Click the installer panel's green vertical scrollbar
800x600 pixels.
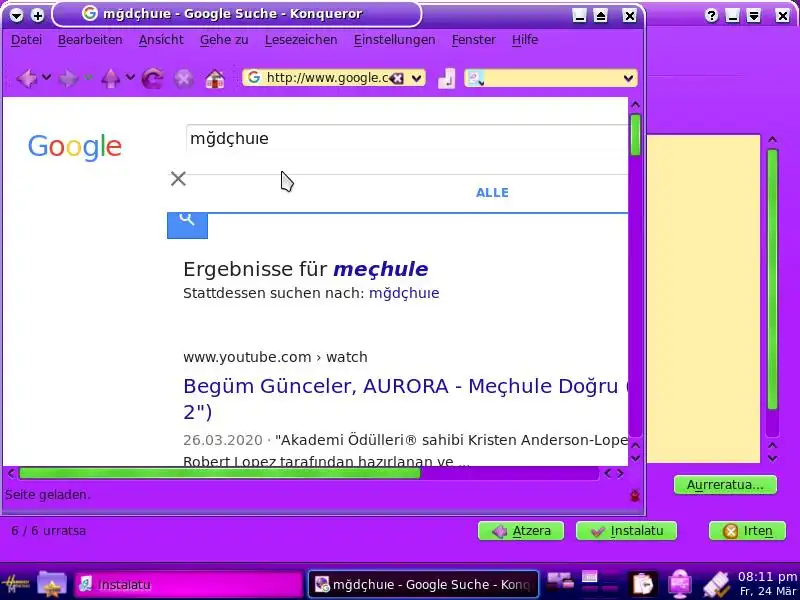(772, 279)
